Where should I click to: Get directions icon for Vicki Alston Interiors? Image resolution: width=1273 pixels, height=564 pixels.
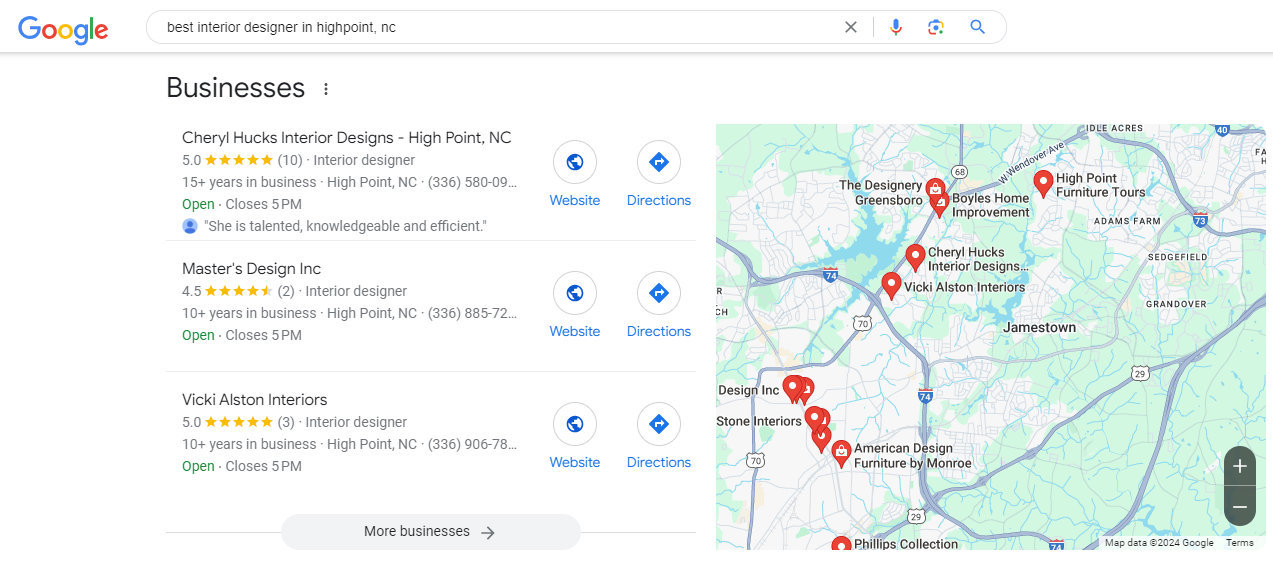tap(659, 424)
